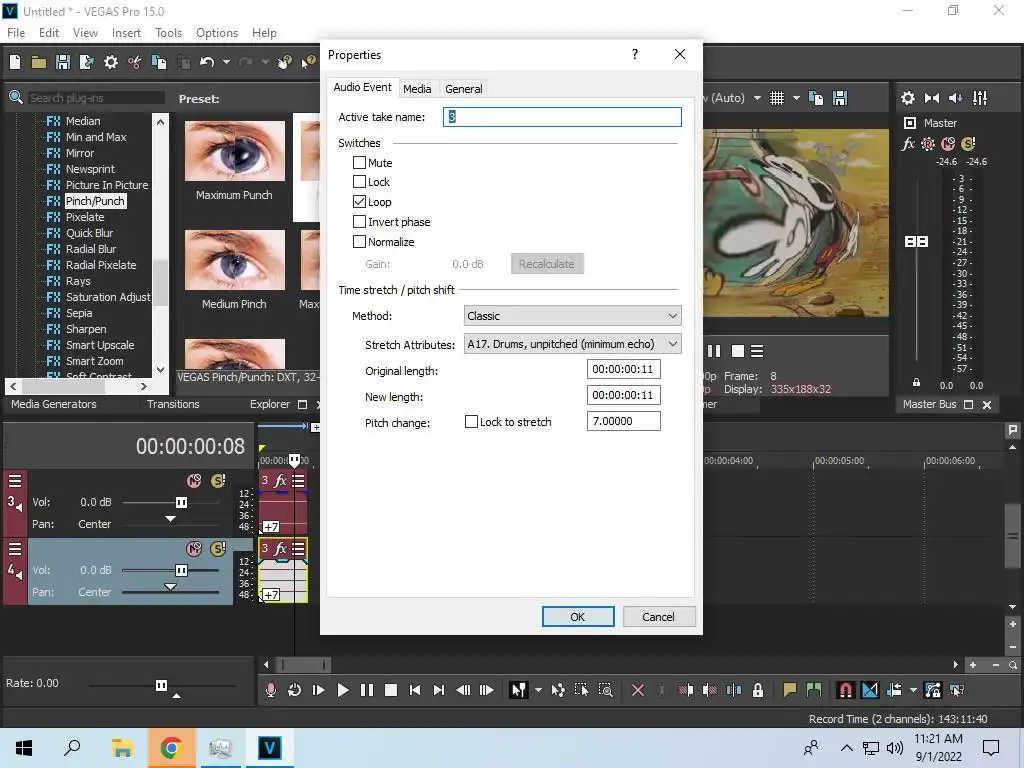Switch to the Media tab in Properties
This screenshot has height=768, width=1024.
pyautogui.click(x=417, y=89)
